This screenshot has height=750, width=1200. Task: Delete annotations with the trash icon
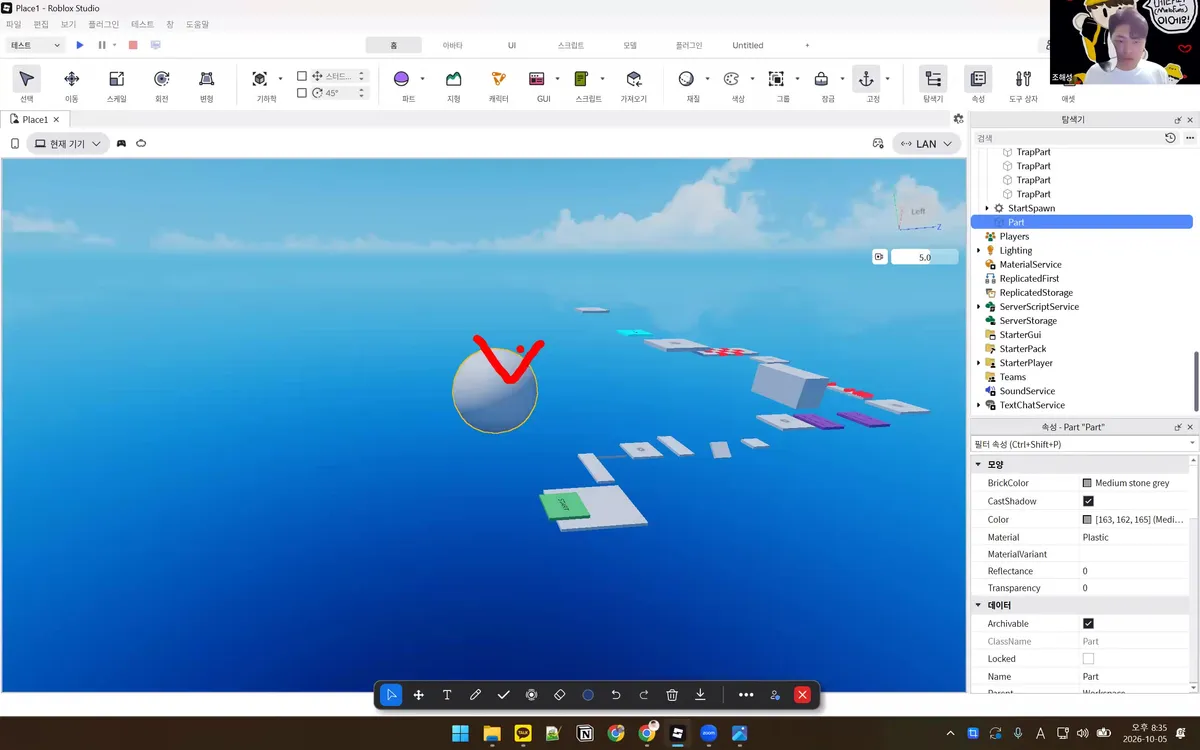(x=672, y=695)
